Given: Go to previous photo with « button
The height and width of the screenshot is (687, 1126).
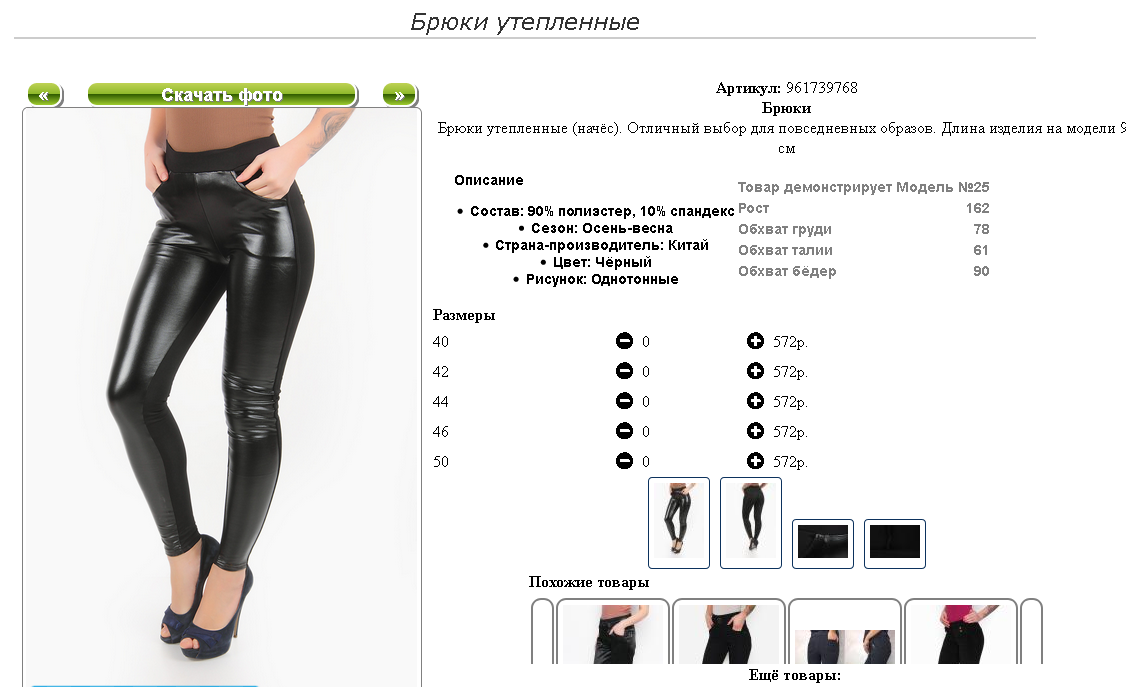Looking at the screenshot, I should [45, 95].
